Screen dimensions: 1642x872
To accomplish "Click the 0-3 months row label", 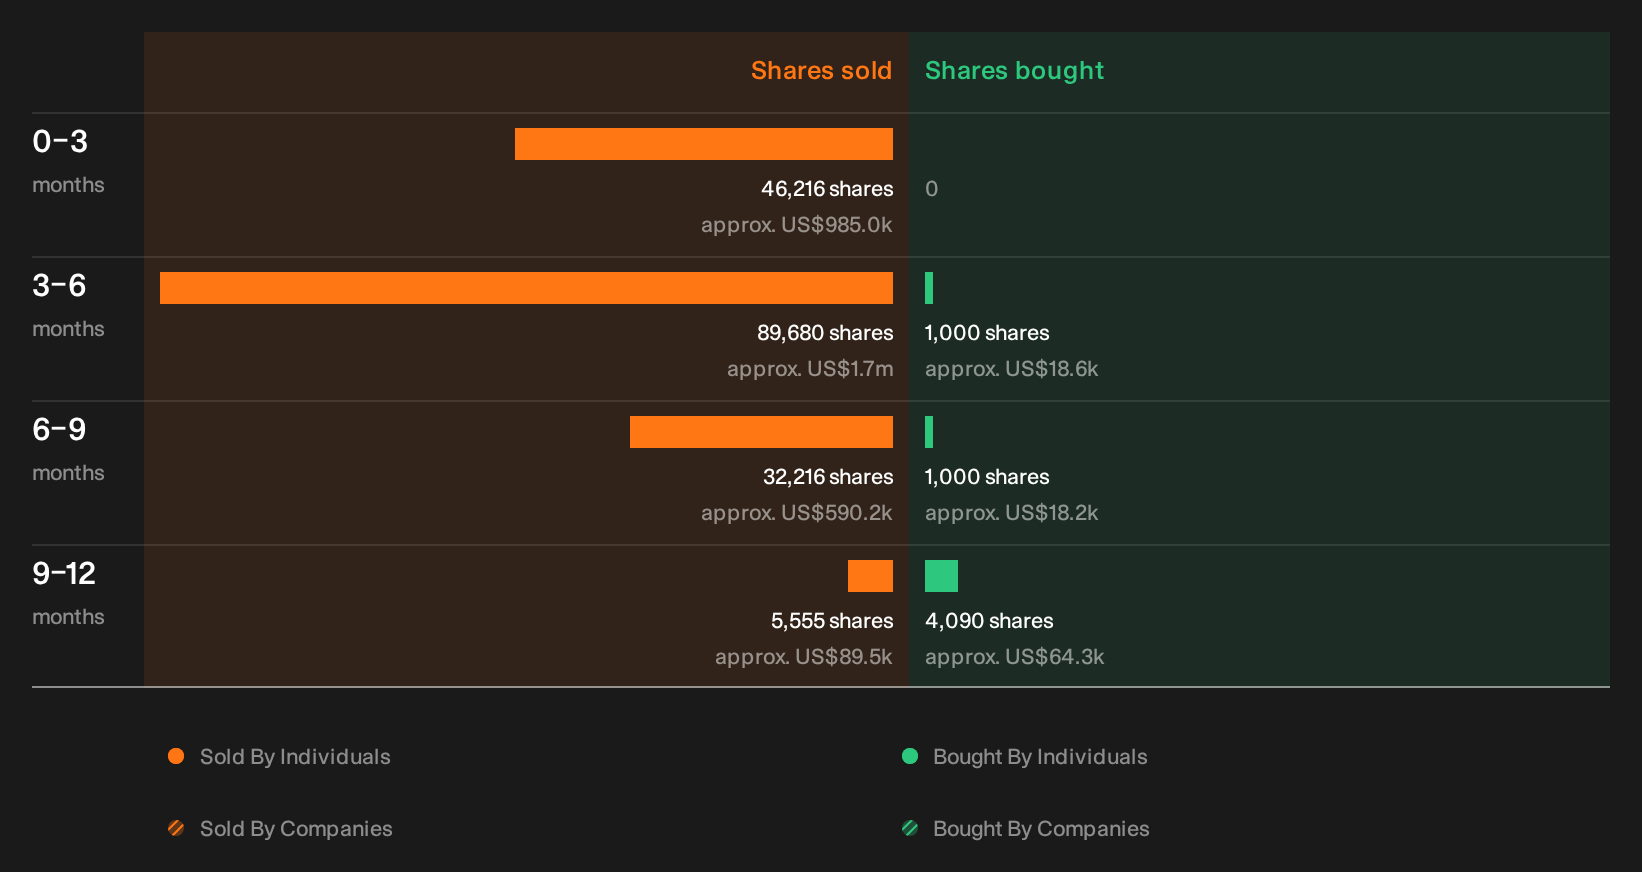I will 68,161.
